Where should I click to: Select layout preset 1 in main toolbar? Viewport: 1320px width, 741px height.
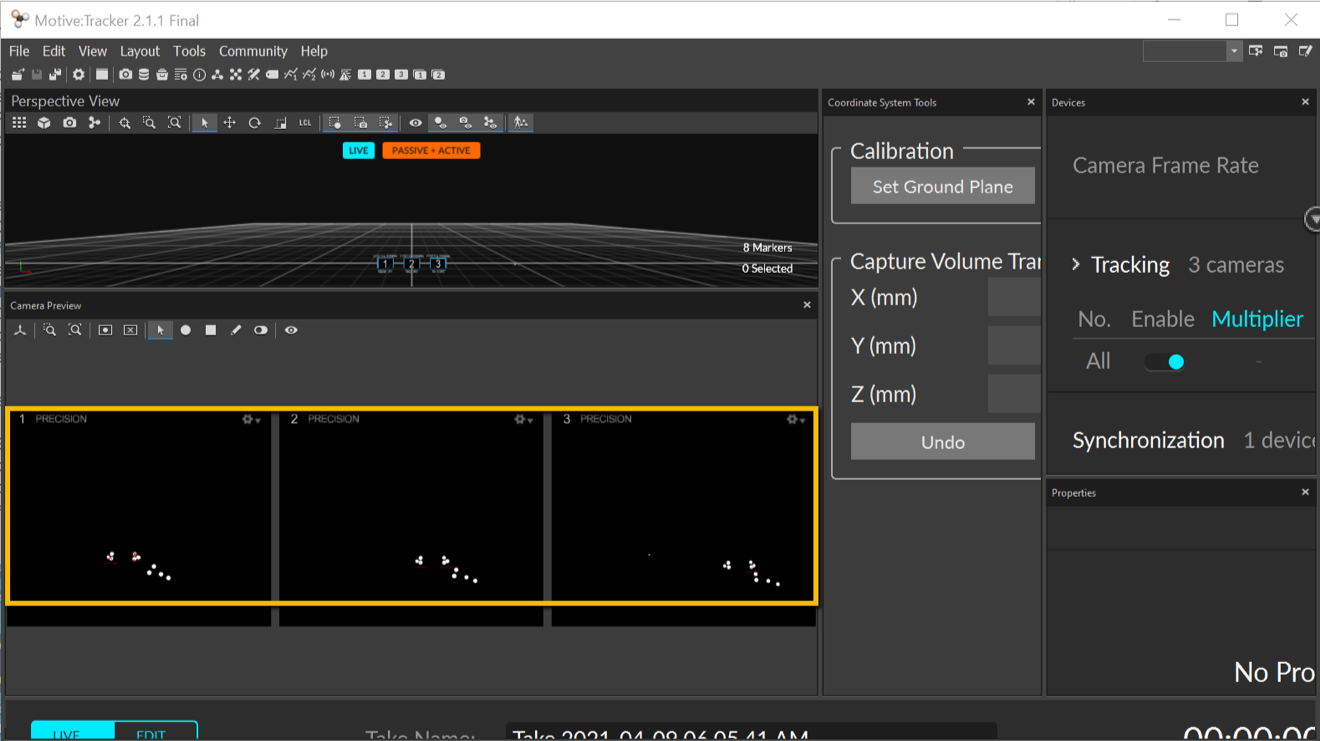point(364,74)
